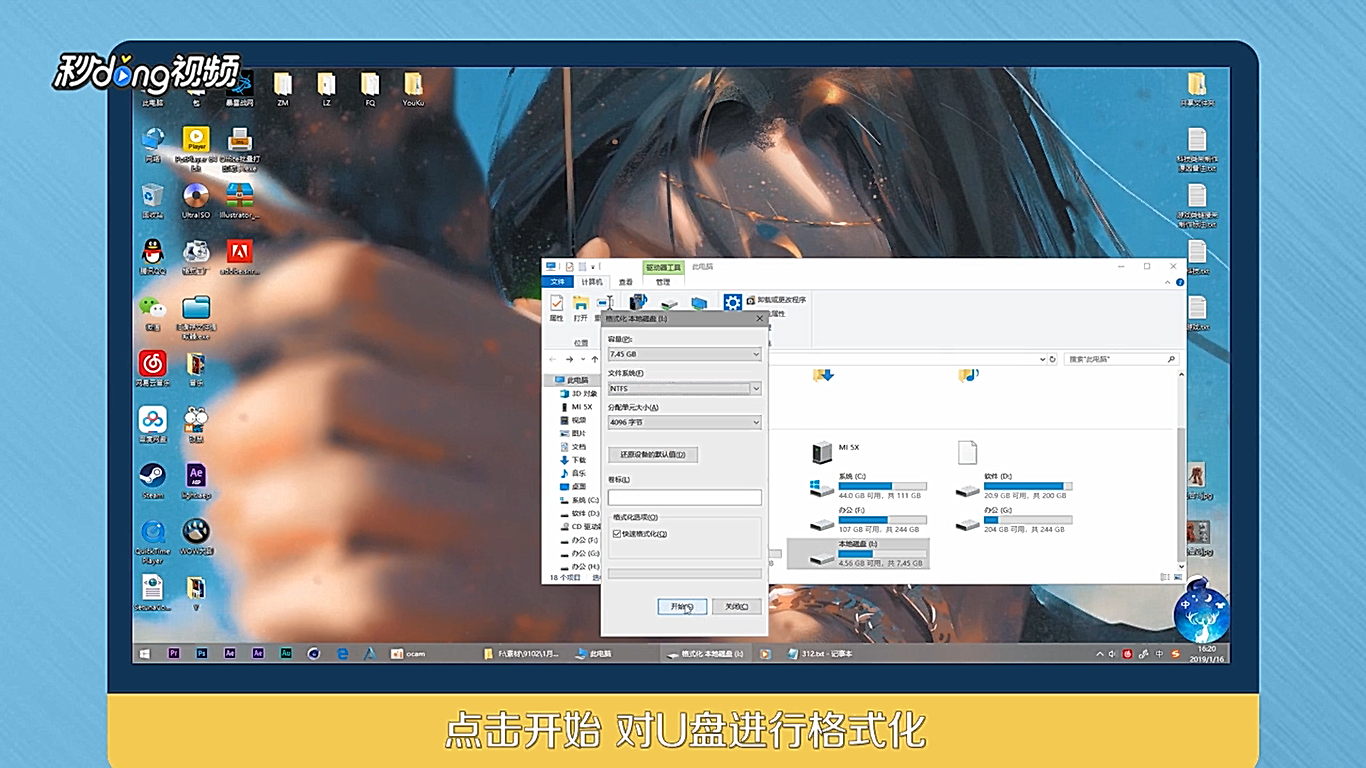Select the 办公 (G:) drive

click(x=1013, y=521)
